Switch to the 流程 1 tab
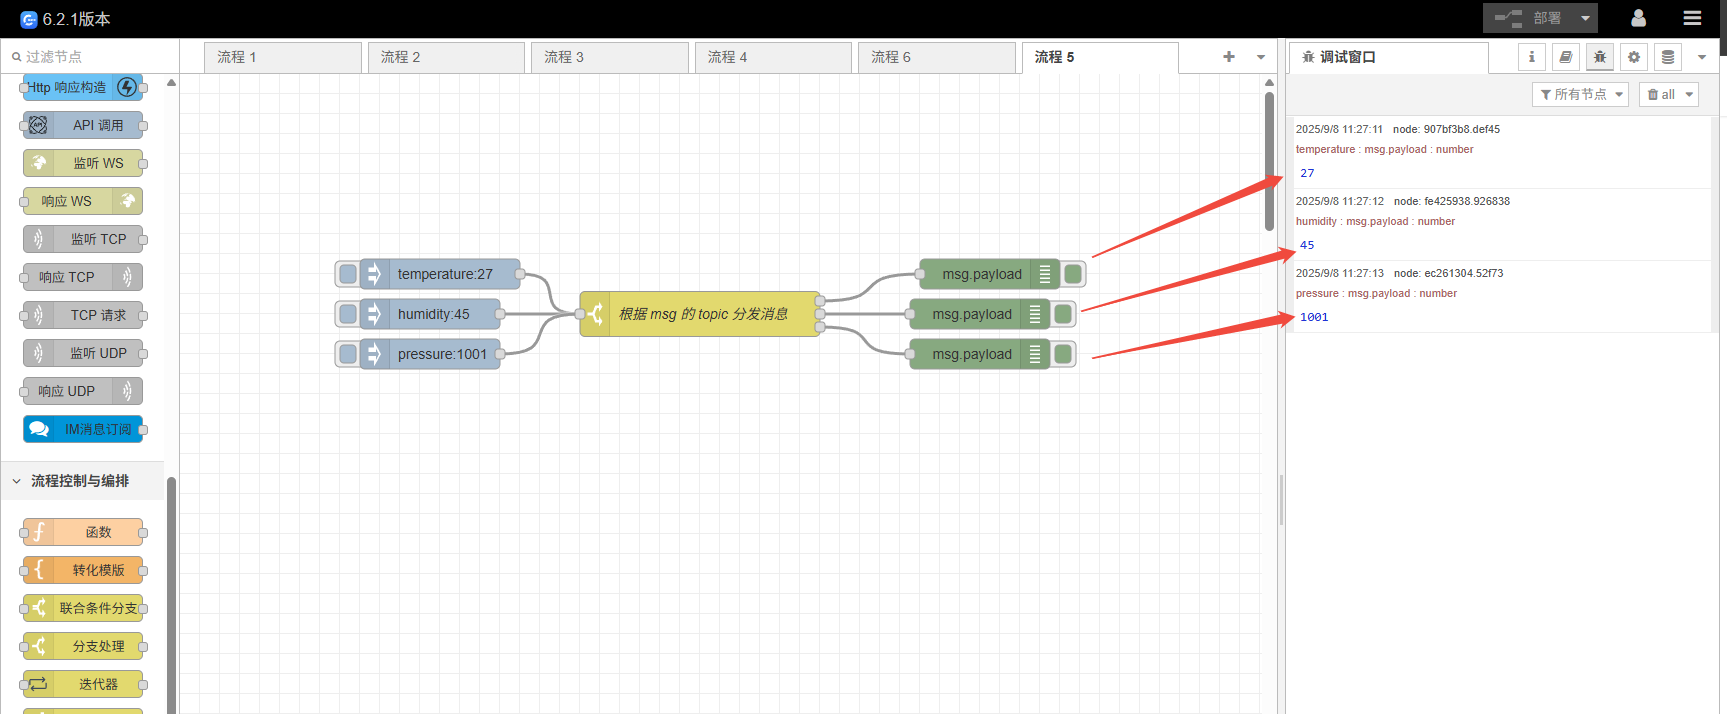Viewport: 1727px width, 714px height. coord(282,57)
